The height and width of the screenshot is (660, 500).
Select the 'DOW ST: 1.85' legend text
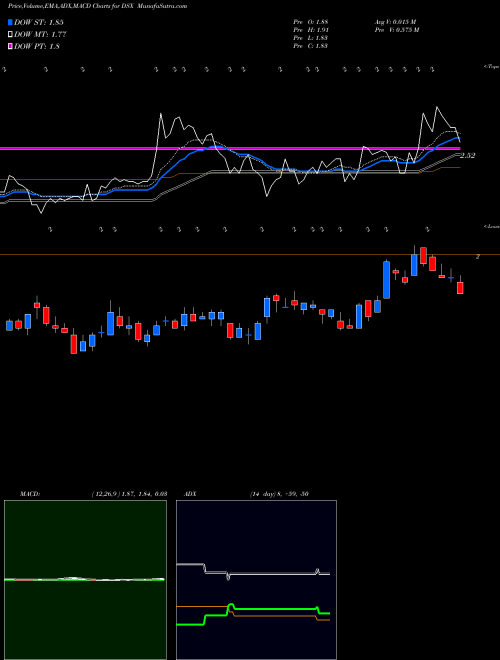[39, 22]
